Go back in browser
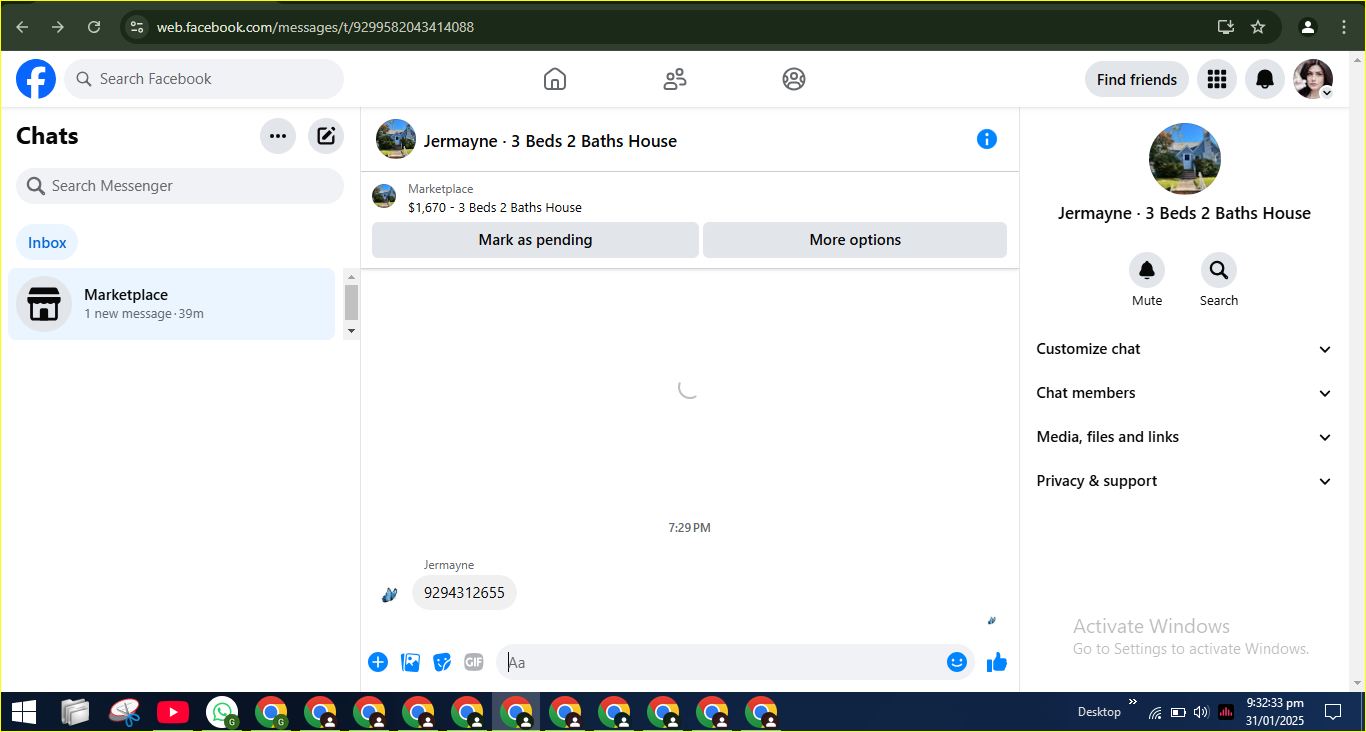Image resolution: width=1366 pixels, height=732 pixels. [22, 27]
